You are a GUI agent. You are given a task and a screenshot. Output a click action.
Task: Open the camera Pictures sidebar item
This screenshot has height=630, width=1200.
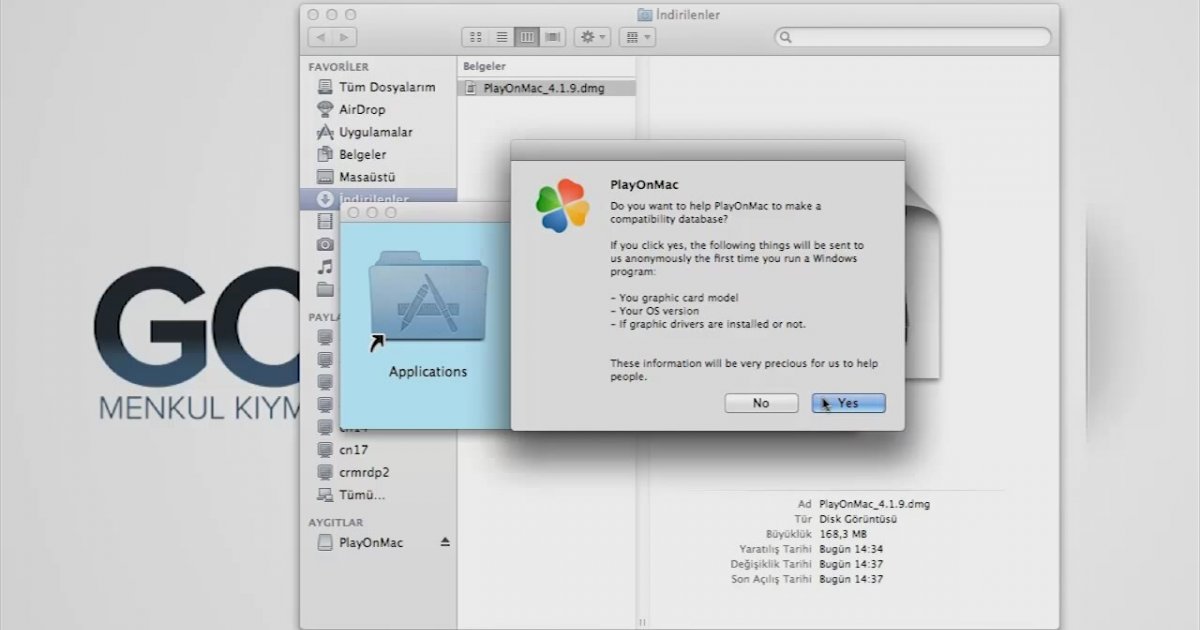point(325,244)
